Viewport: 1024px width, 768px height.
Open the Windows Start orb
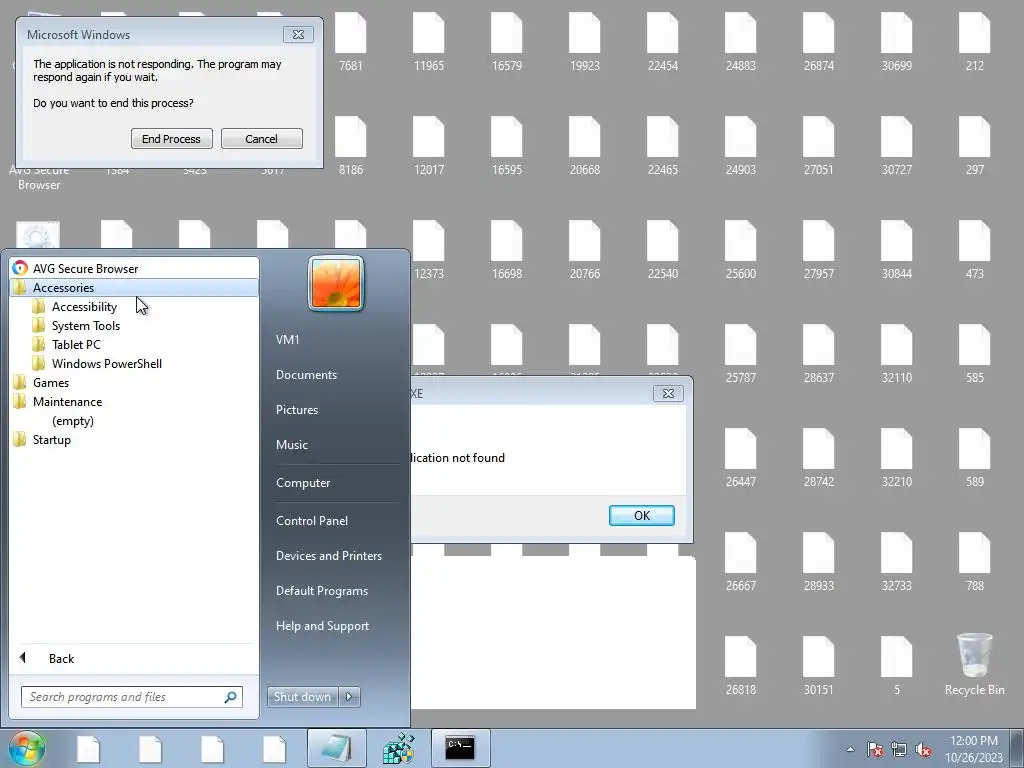coord(27,748)
